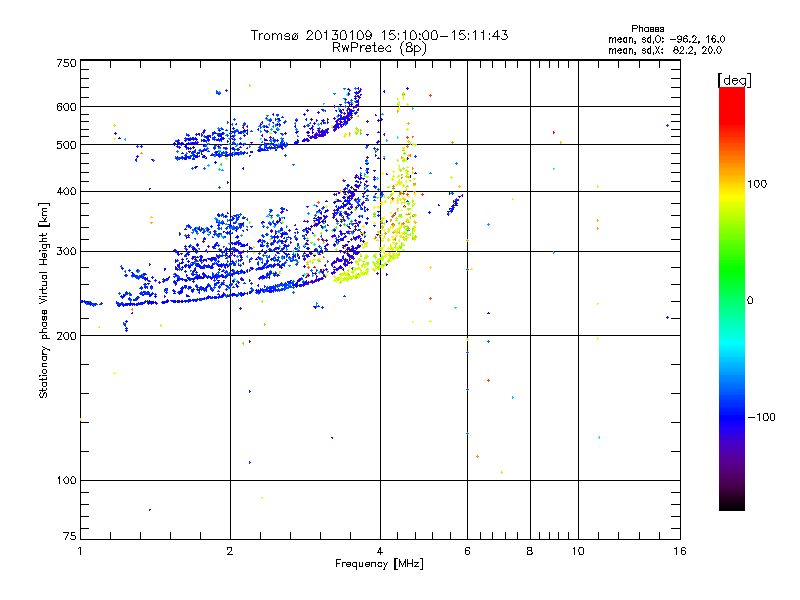Click the 'mean, sd,O: -96.2, 16.0' statistics line
Image resolution: width=800 pixels, height=600 pixels.
click(666, 39)
